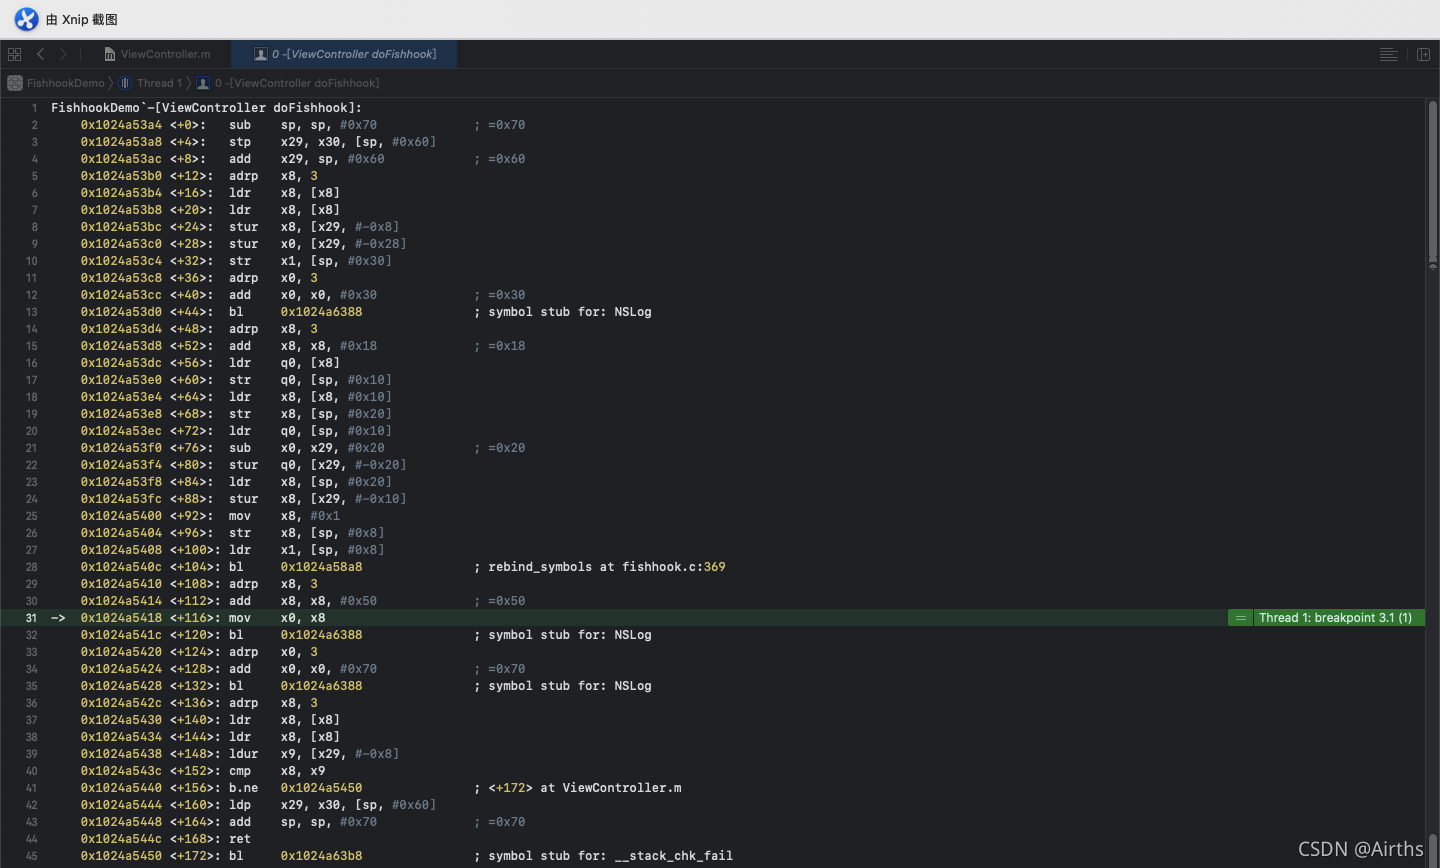Click address 0x1024a53c8 at offset +36

[121, 278]
